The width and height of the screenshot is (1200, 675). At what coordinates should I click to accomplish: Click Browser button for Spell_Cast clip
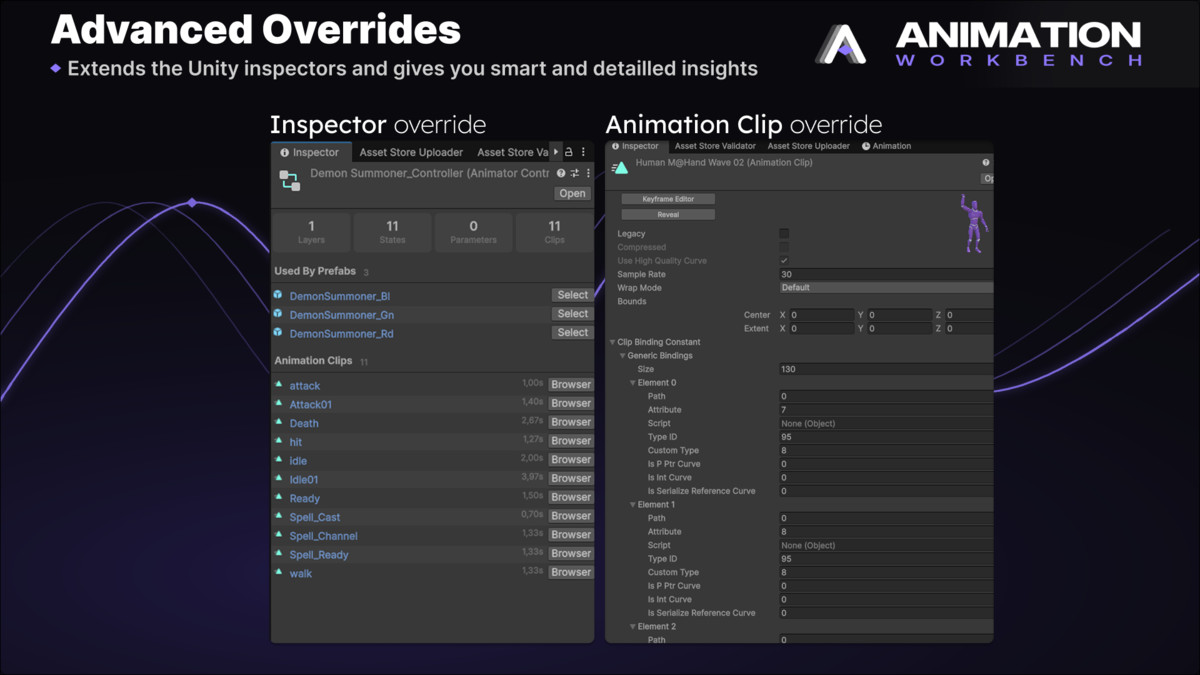pos(571,516)
